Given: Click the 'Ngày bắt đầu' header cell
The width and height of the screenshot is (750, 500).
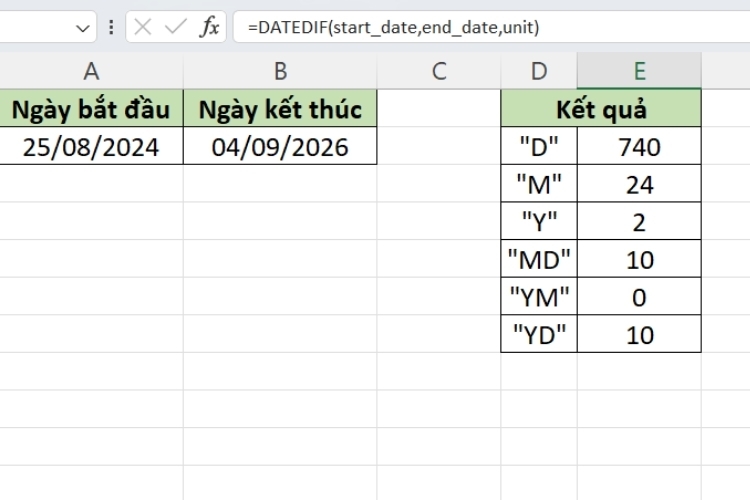Looking at the screenshot, I should click(91, 109).
